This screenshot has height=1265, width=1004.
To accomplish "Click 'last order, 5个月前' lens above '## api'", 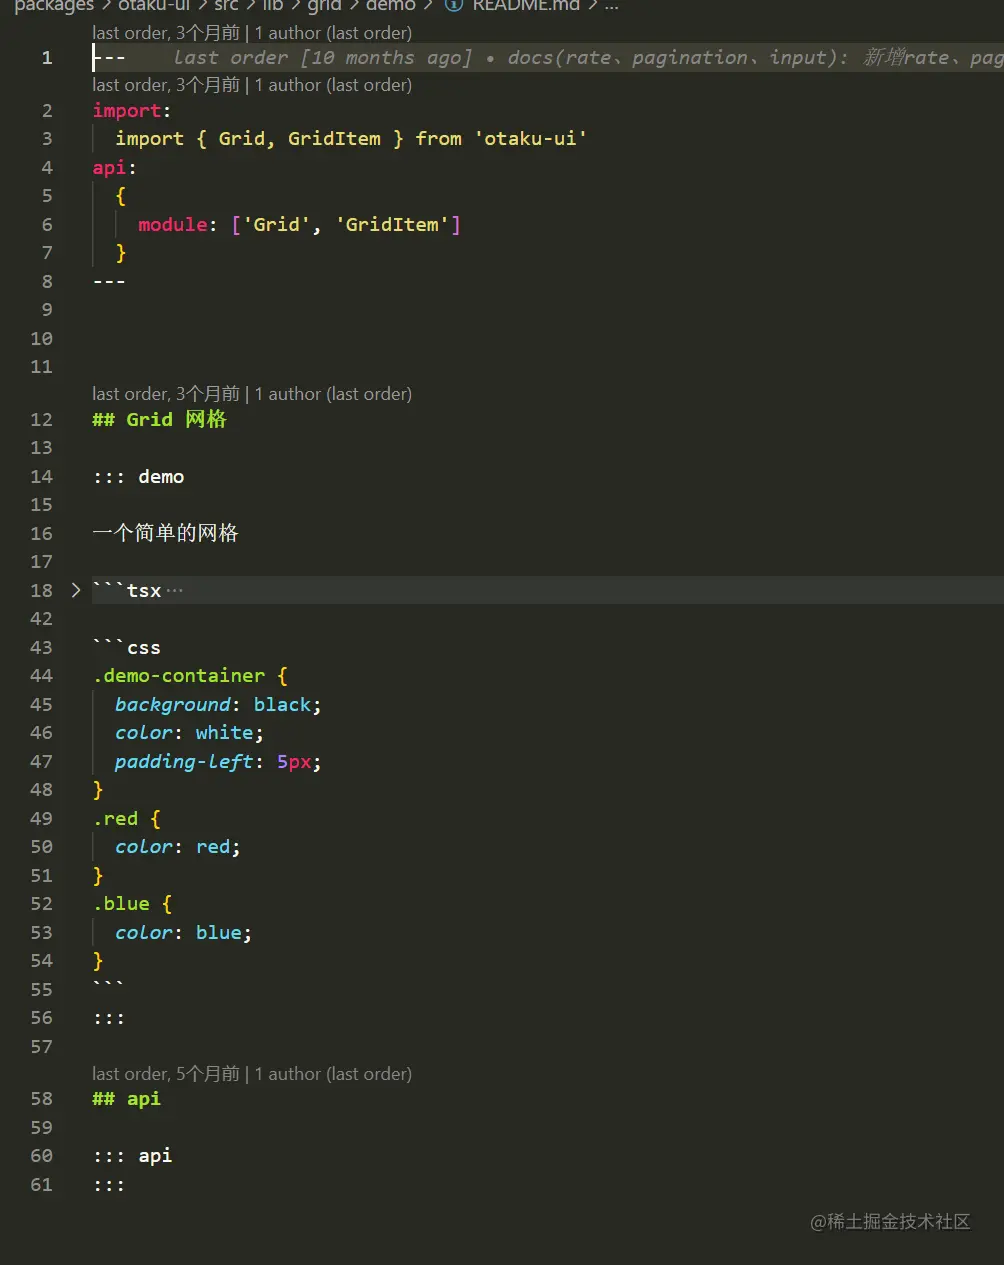I will [166, 1074].
